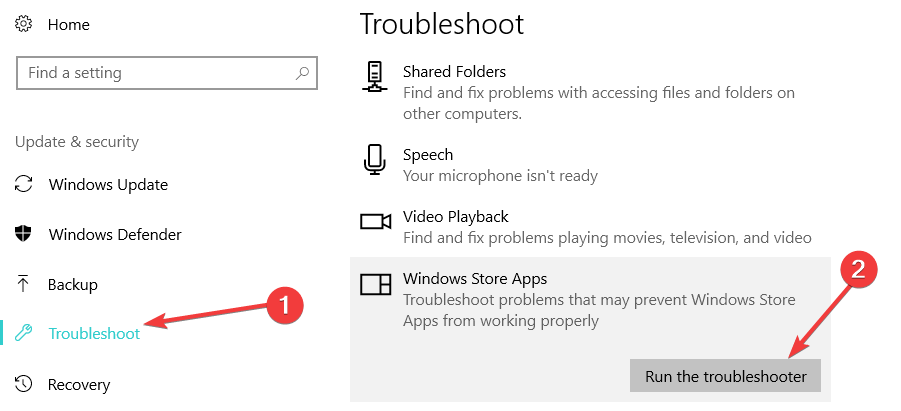
Task: Select Backup in the sidebar
Action: point(72,285)
